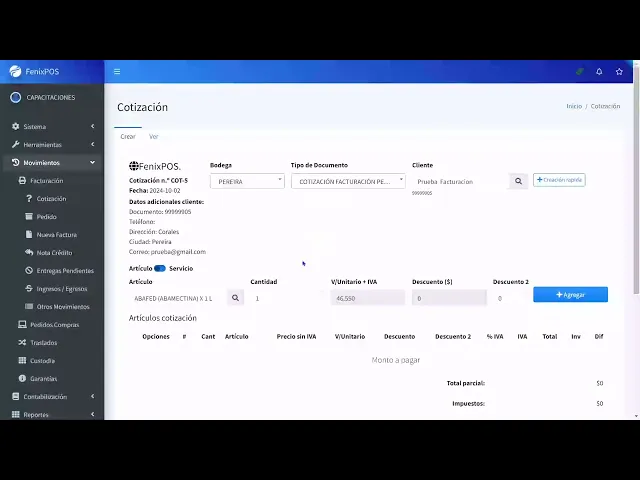Image resolution: width=640 pixels, height=480 pixels.
Task: Search client with magnifier button
Action: click(x=518, y=181)
